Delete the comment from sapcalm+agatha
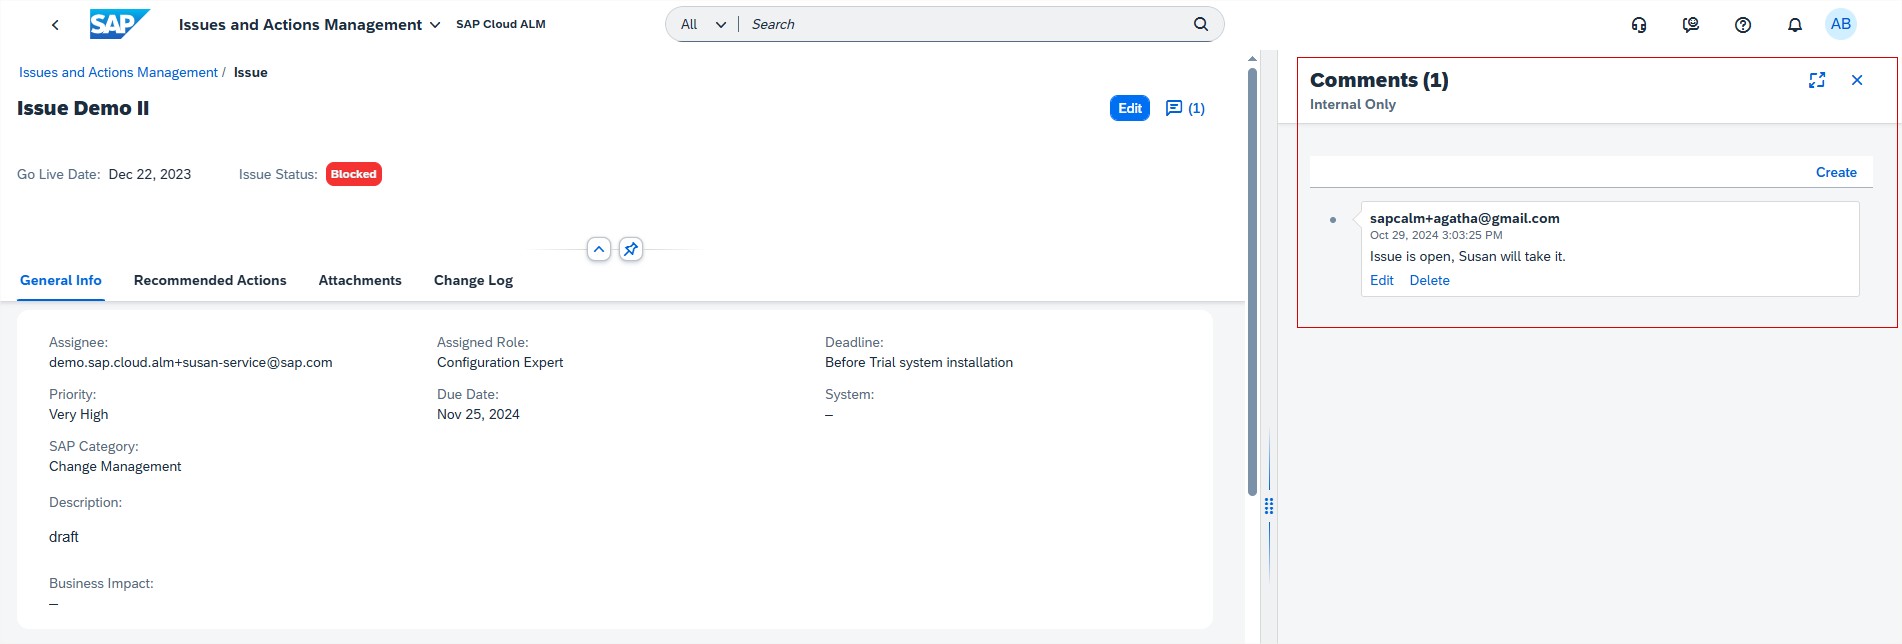Viewport: 1902px width, 644px height. [1429, 280]
